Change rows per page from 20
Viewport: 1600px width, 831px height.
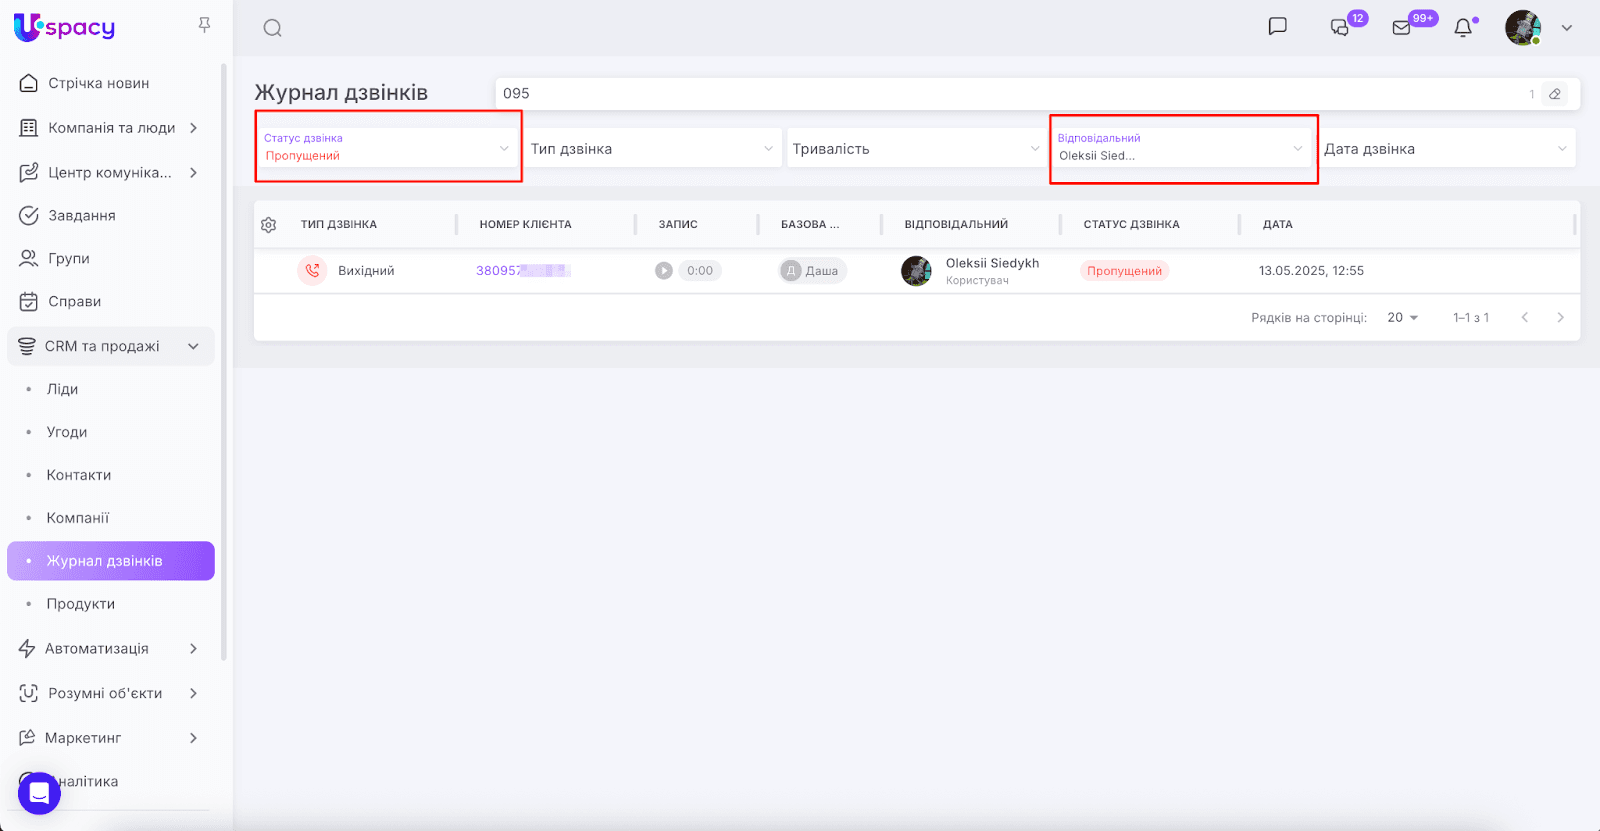click(x=1402, y=318)
